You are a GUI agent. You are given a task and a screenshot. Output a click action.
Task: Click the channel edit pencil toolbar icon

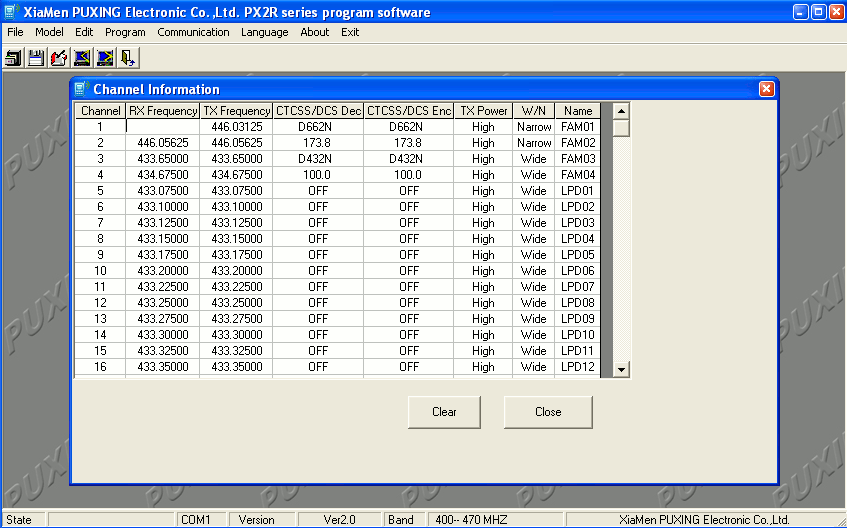click(x=59, y=58)
